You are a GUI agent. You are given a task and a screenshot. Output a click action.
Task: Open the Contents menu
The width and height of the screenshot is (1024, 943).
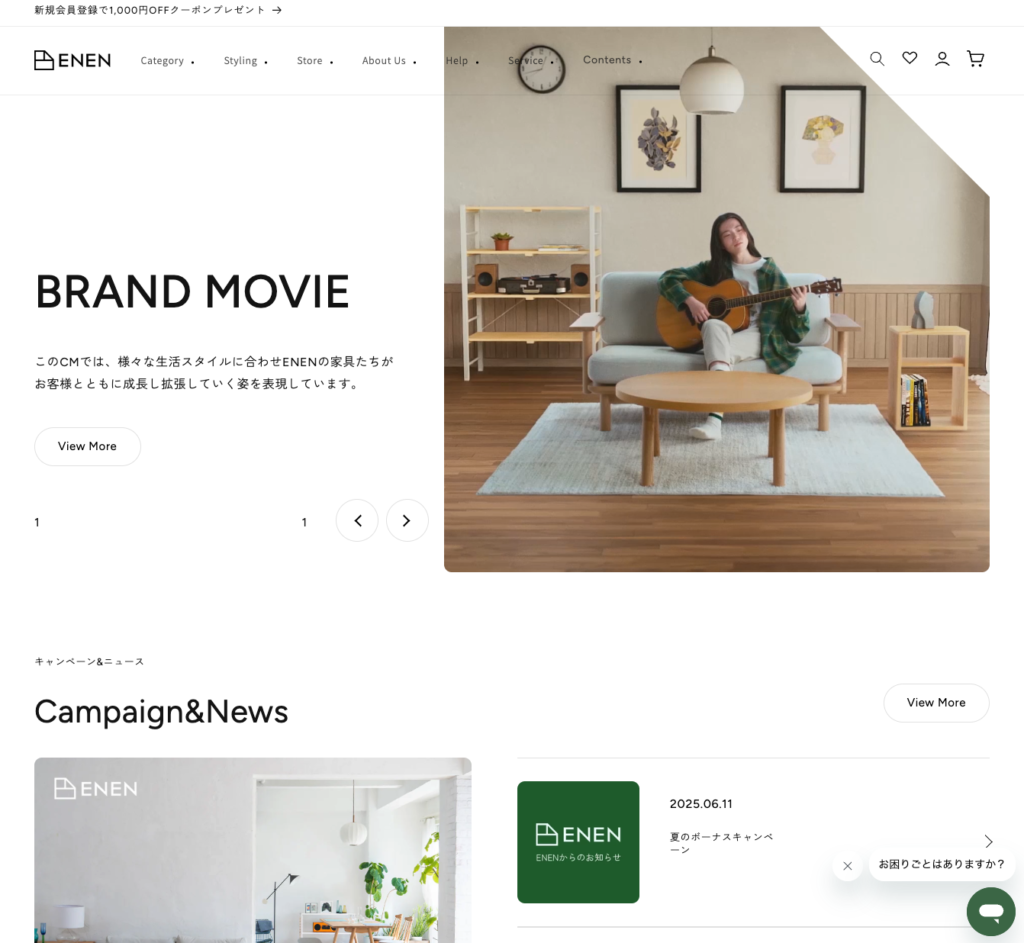click(x=611, y=60)
